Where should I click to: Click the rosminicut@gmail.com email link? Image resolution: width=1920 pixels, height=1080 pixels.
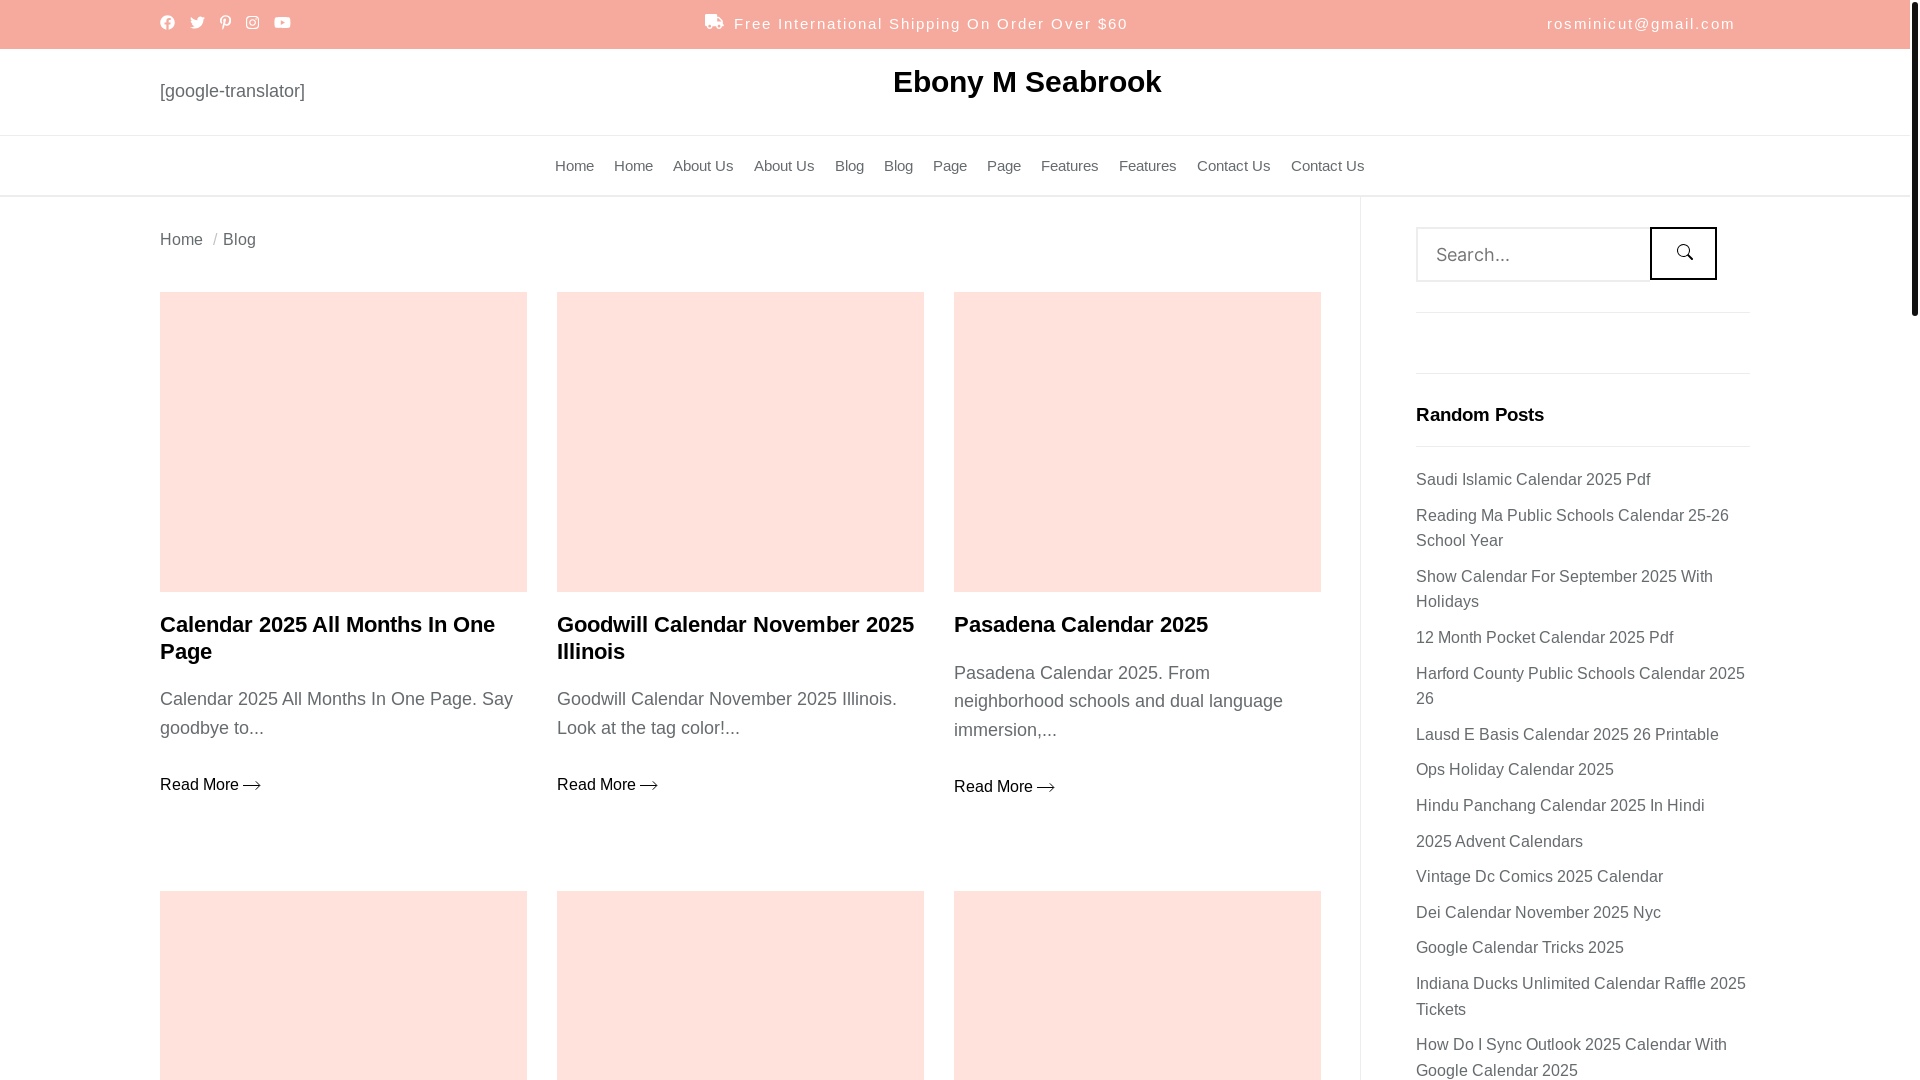click(1640, 24)
